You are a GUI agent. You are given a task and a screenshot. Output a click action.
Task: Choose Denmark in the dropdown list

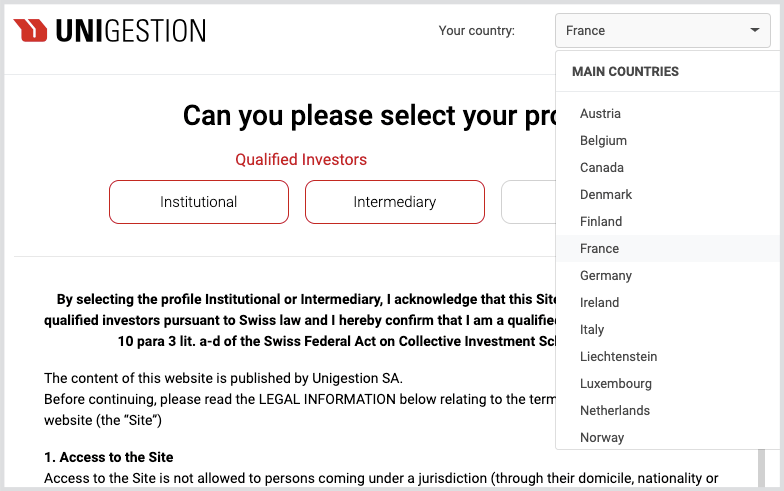668,194
